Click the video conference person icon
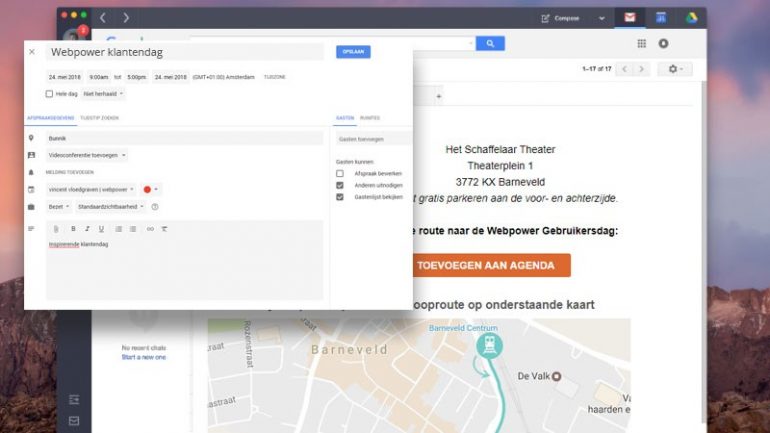 (31, 155)
